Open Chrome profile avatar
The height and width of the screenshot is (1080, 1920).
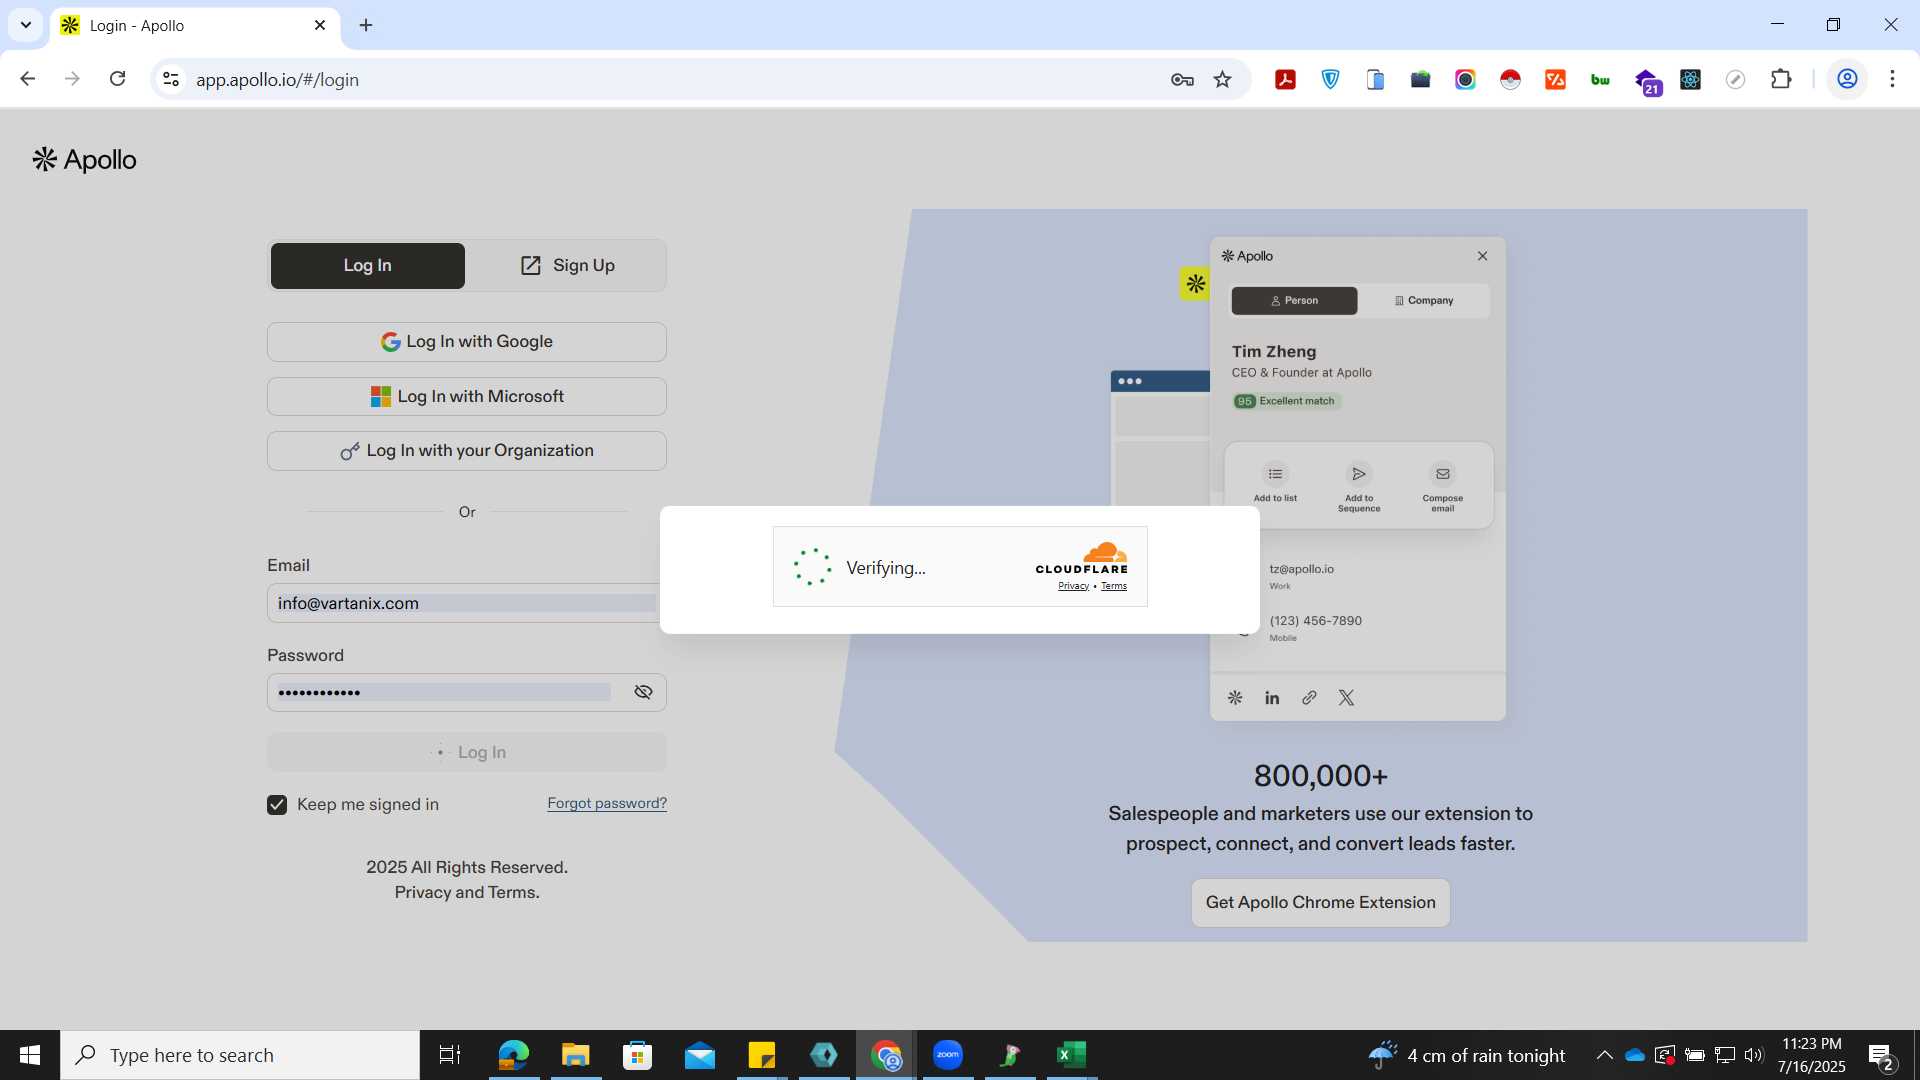[1847, 79]
